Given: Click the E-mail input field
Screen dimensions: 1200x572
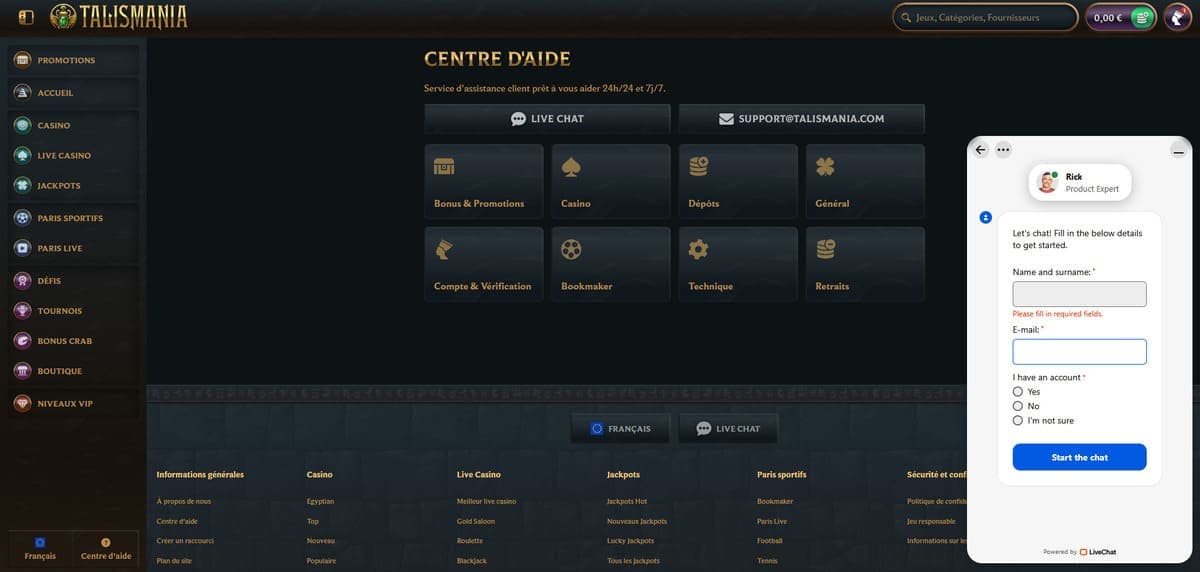Looking at the screenshot, I should click(1080, 352).
